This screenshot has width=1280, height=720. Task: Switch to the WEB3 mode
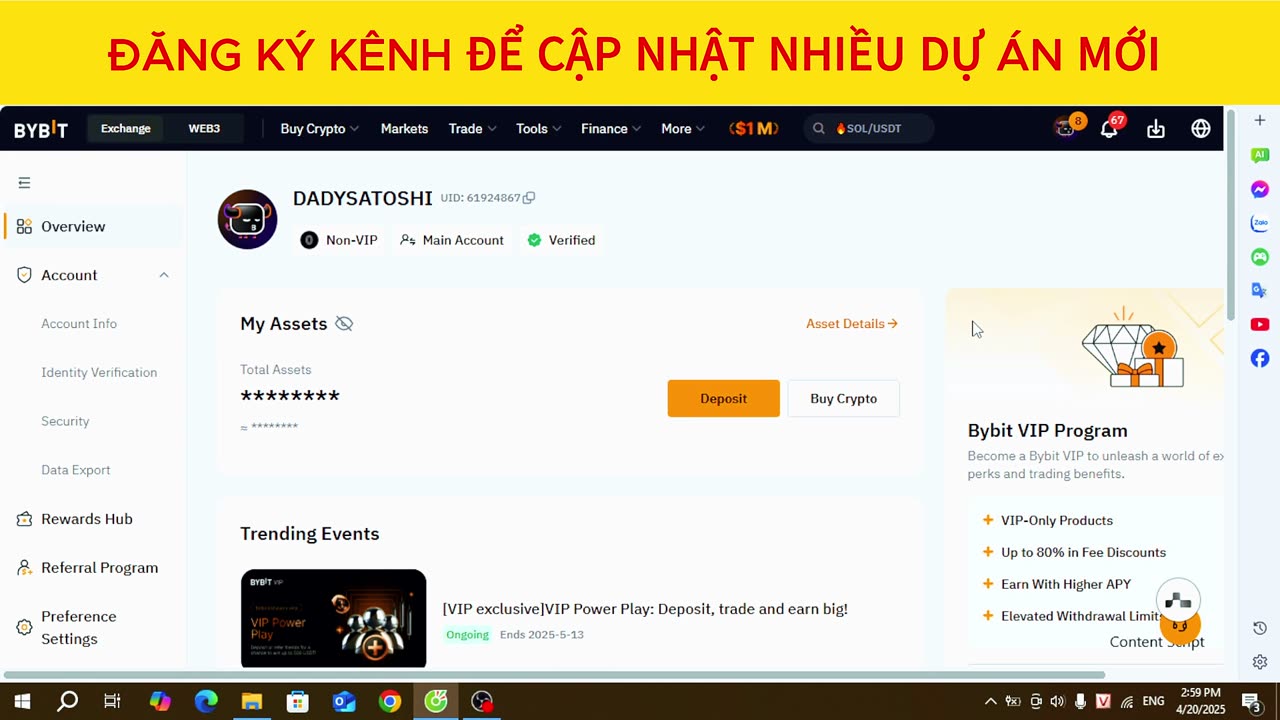tap(204, 128)
